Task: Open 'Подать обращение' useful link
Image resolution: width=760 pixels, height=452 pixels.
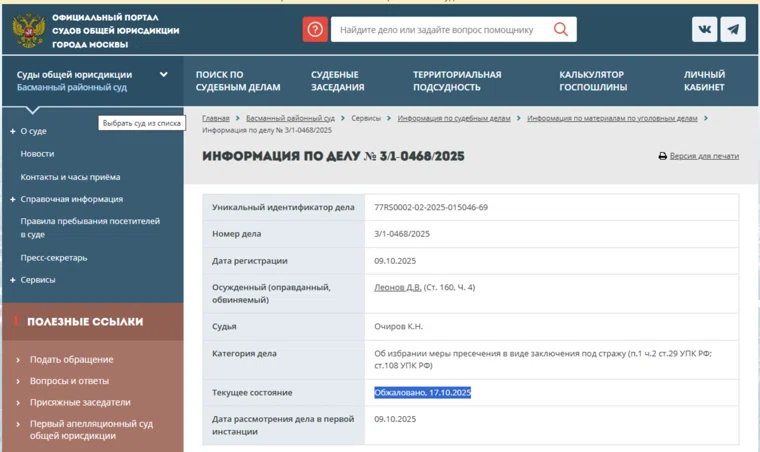Action: (71, 359)
